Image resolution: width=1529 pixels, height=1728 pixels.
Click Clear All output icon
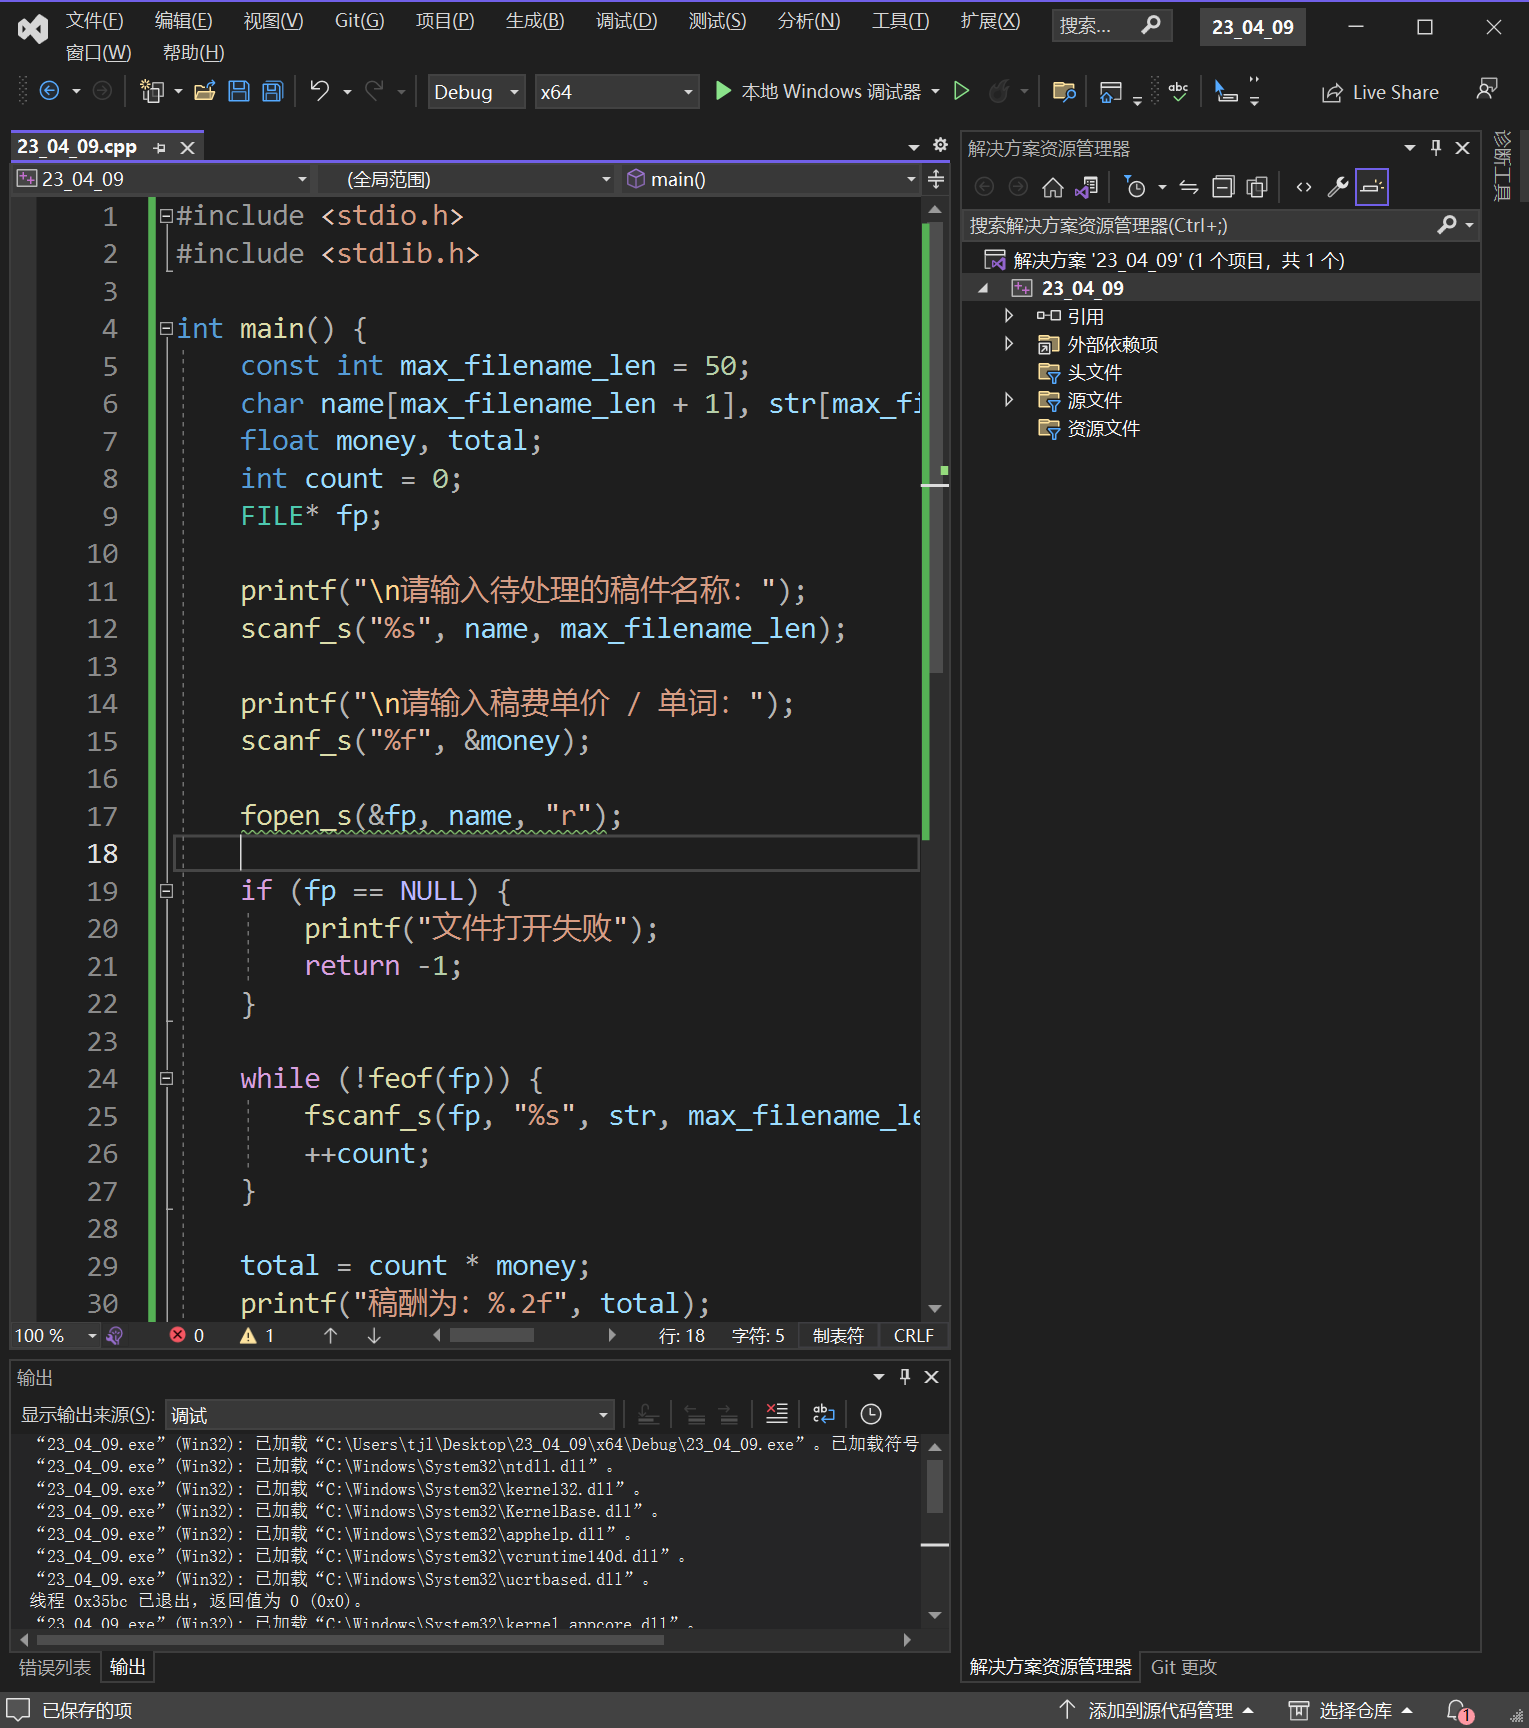click(x=777, y=1414)
